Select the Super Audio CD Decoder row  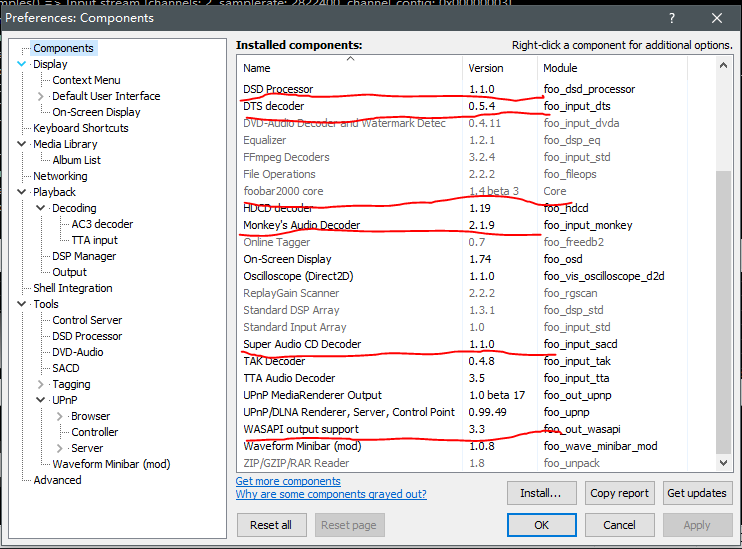[x=302, y=345]
